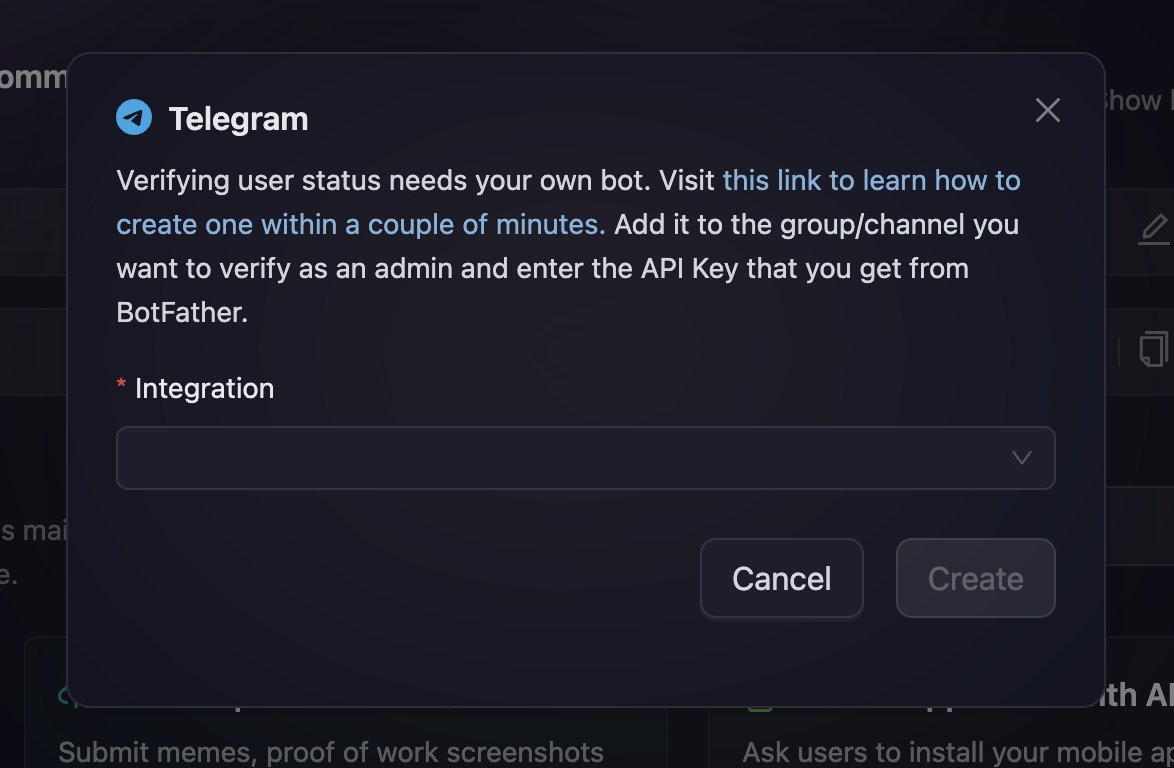Click the word BotFather in the description
The height and width of the screenshot is (768, 1174).
tap(181, 312)
